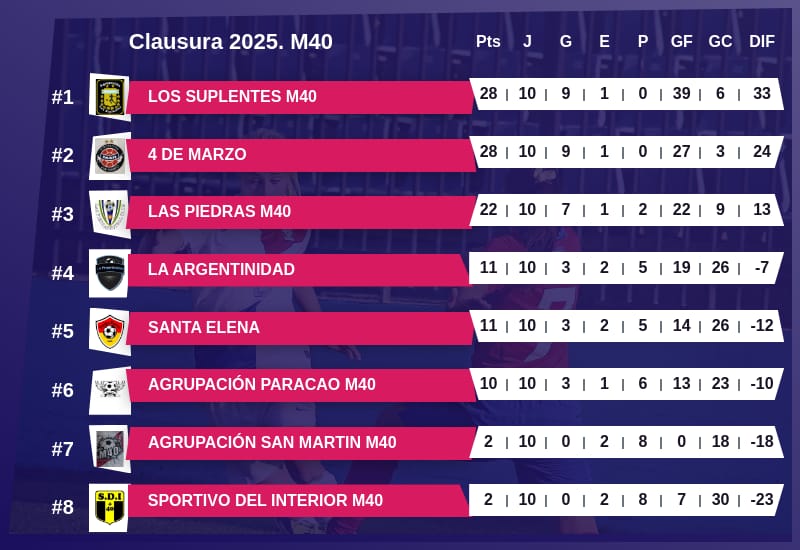Select the SANTA ELENA team name
The height and width of the screenshot is (550, 800).
[x=203, y=327]
